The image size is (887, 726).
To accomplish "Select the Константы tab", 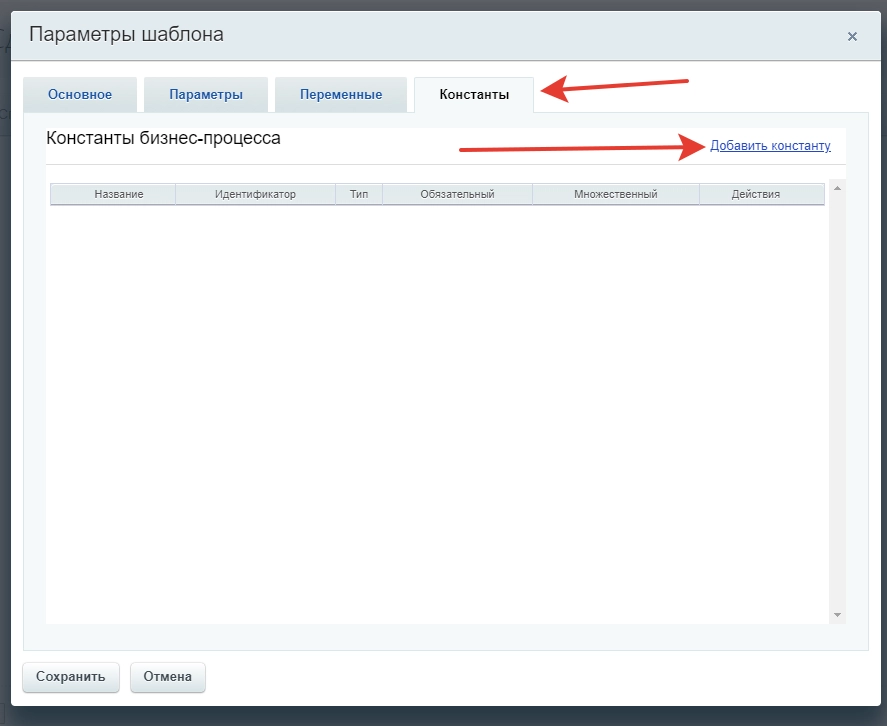I will [474, 95].
